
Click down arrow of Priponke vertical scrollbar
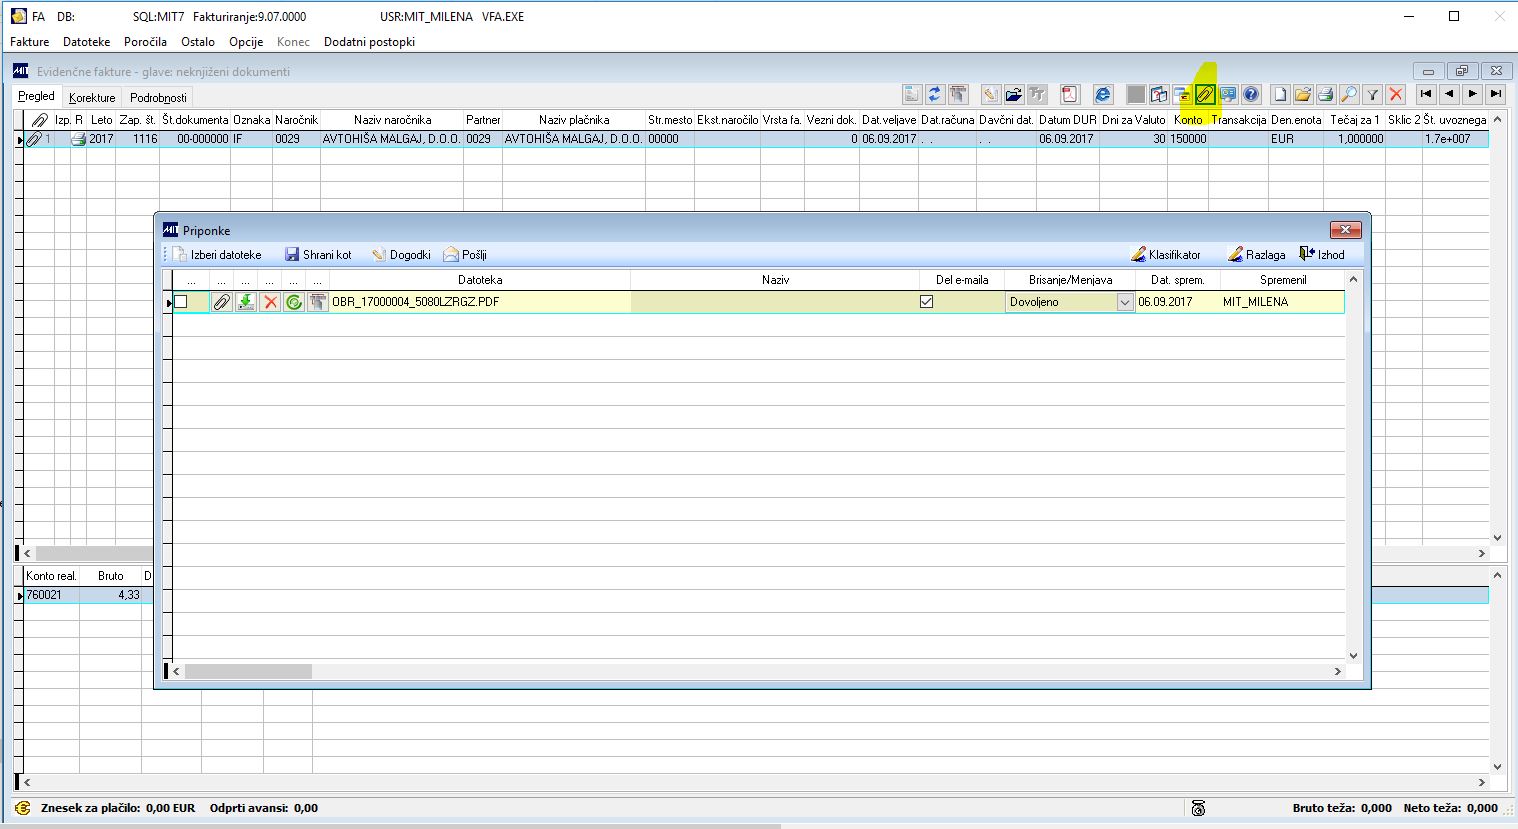1354,656
